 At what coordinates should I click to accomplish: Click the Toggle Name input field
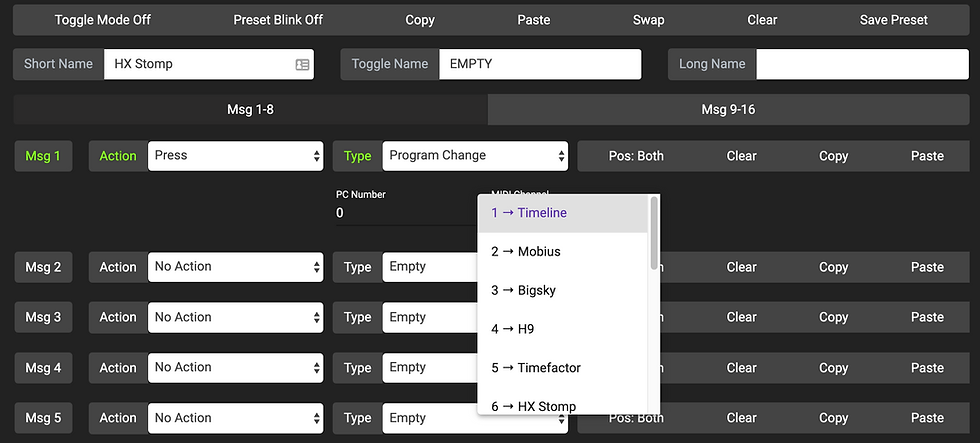pyautogui.click(x=538, y=64)
